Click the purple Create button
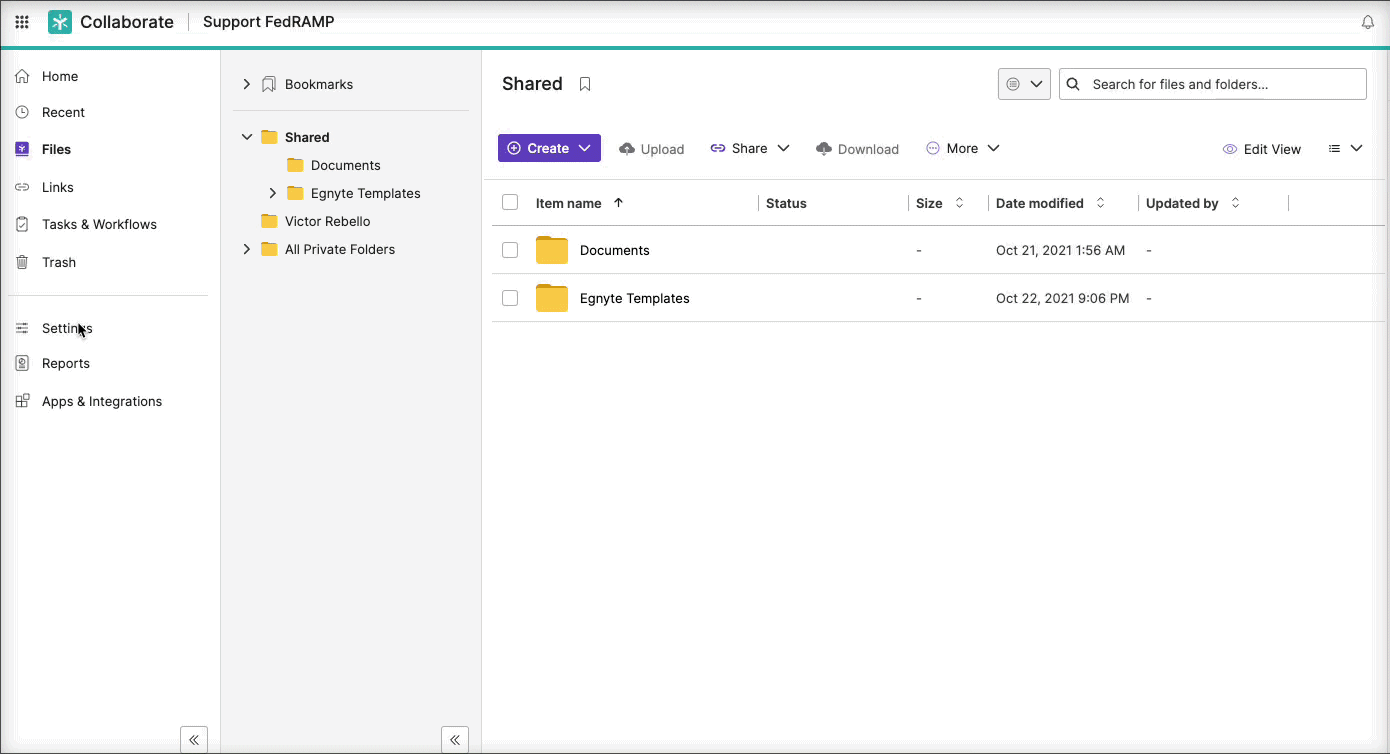The width and height of the screenshot is (1390, 754). pos(549,148)
